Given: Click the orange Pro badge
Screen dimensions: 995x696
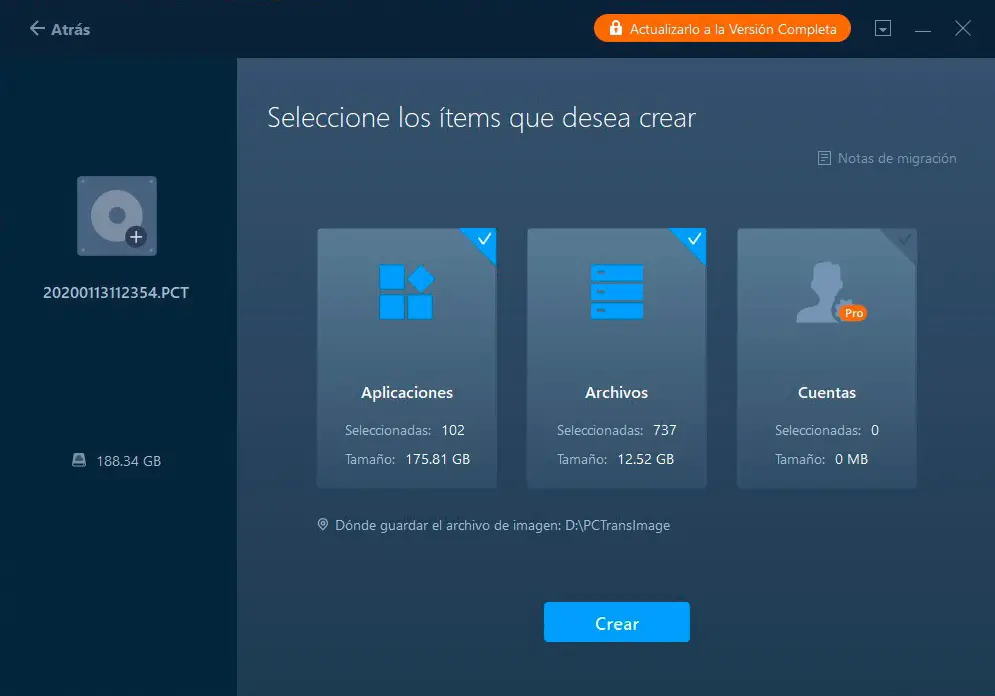Looking at the screenshot, I should pyautogui.click(x=853, y=313).
